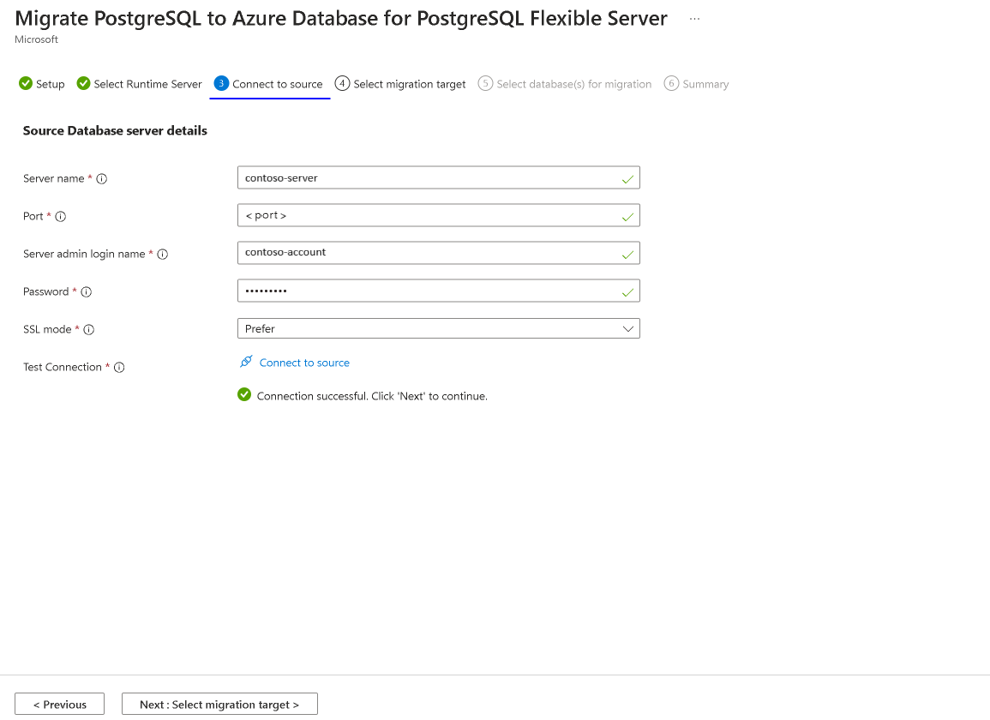
Task: Click the Previous button
Action: (x=59, y=704)
